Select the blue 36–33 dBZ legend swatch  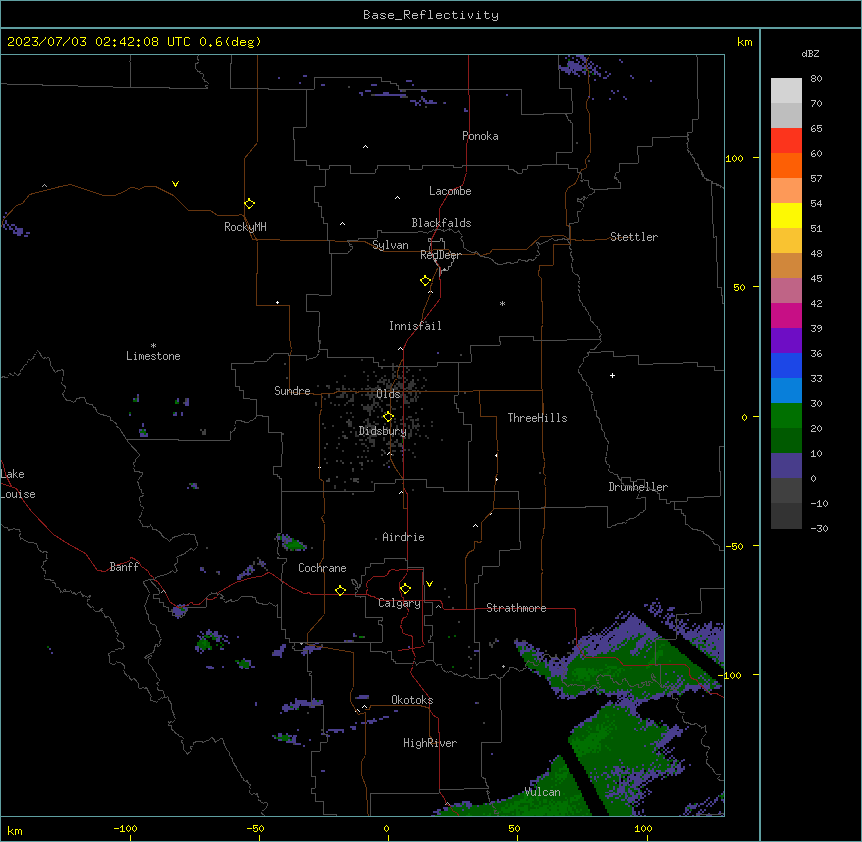[786, 365]
